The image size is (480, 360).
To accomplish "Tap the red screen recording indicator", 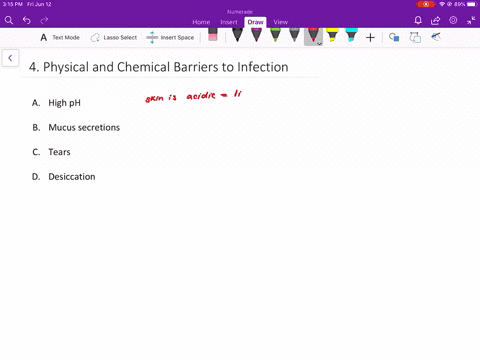I will 426,4.
